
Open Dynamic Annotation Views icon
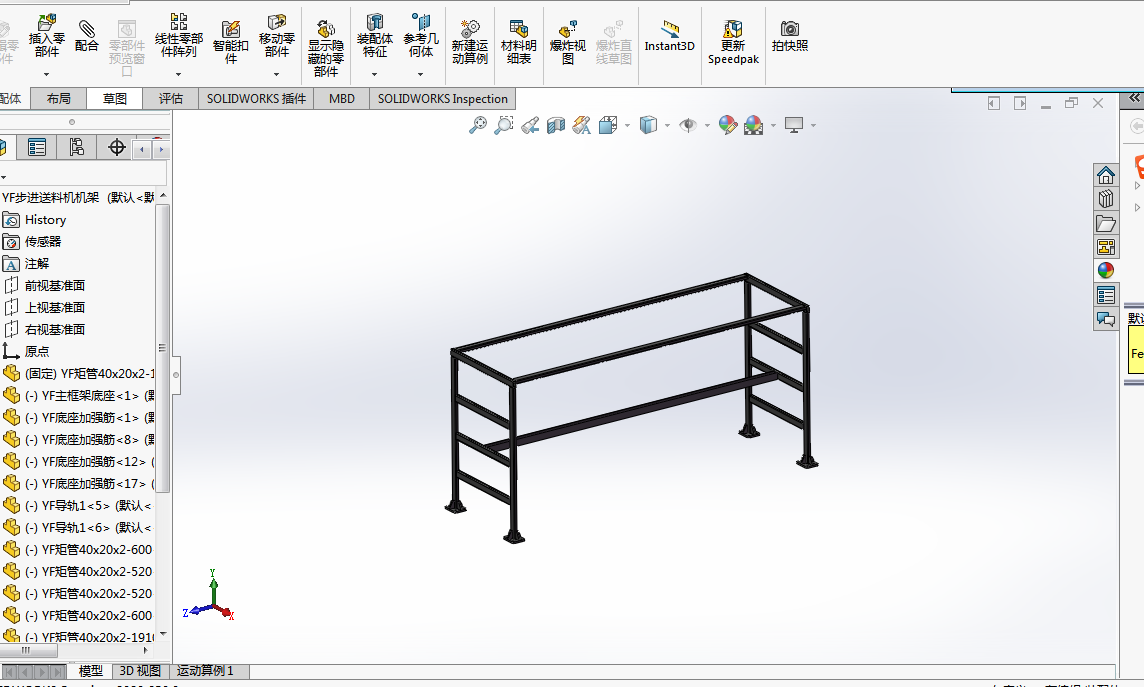pos(581,125)
